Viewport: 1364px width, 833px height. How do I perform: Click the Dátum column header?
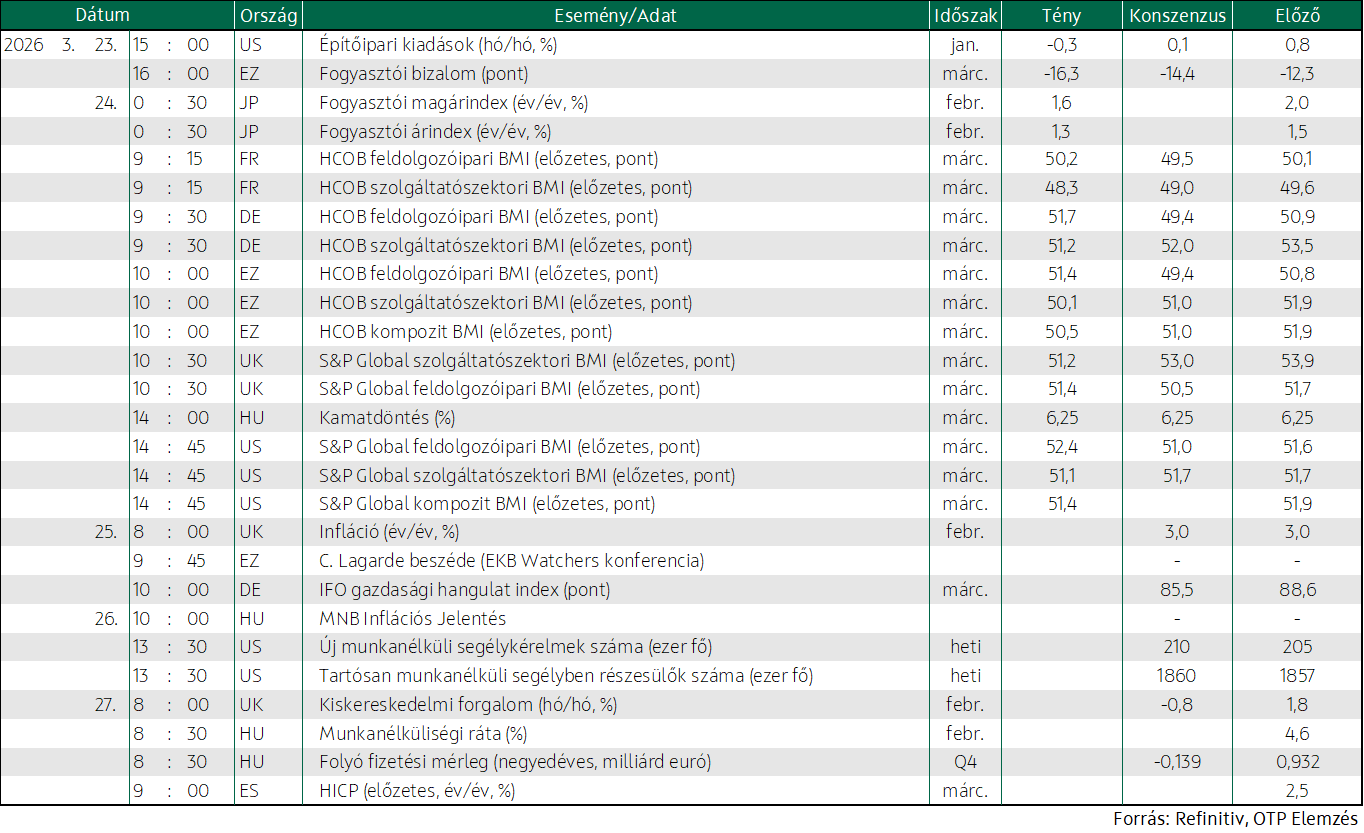pos(102,15)
